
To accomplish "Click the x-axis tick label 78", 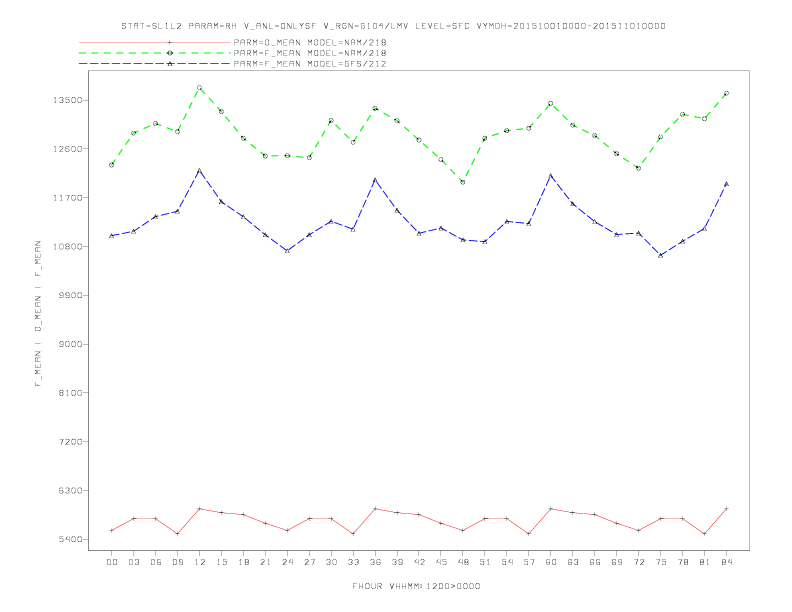I will 682,562.
